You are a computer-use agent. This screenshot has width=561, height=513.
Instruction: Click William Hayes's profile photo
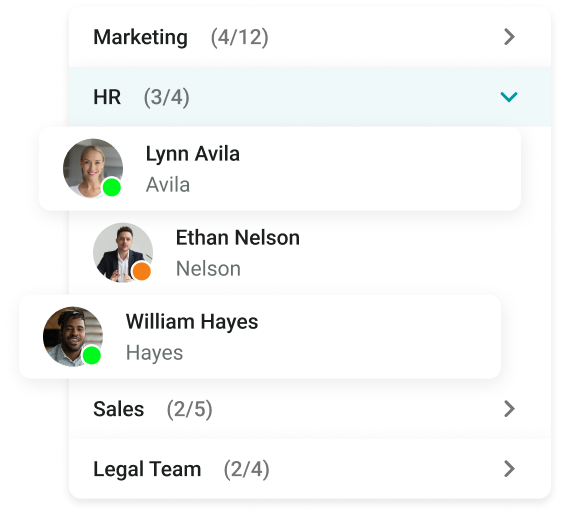pyautogui.click(x=73, y=336)
